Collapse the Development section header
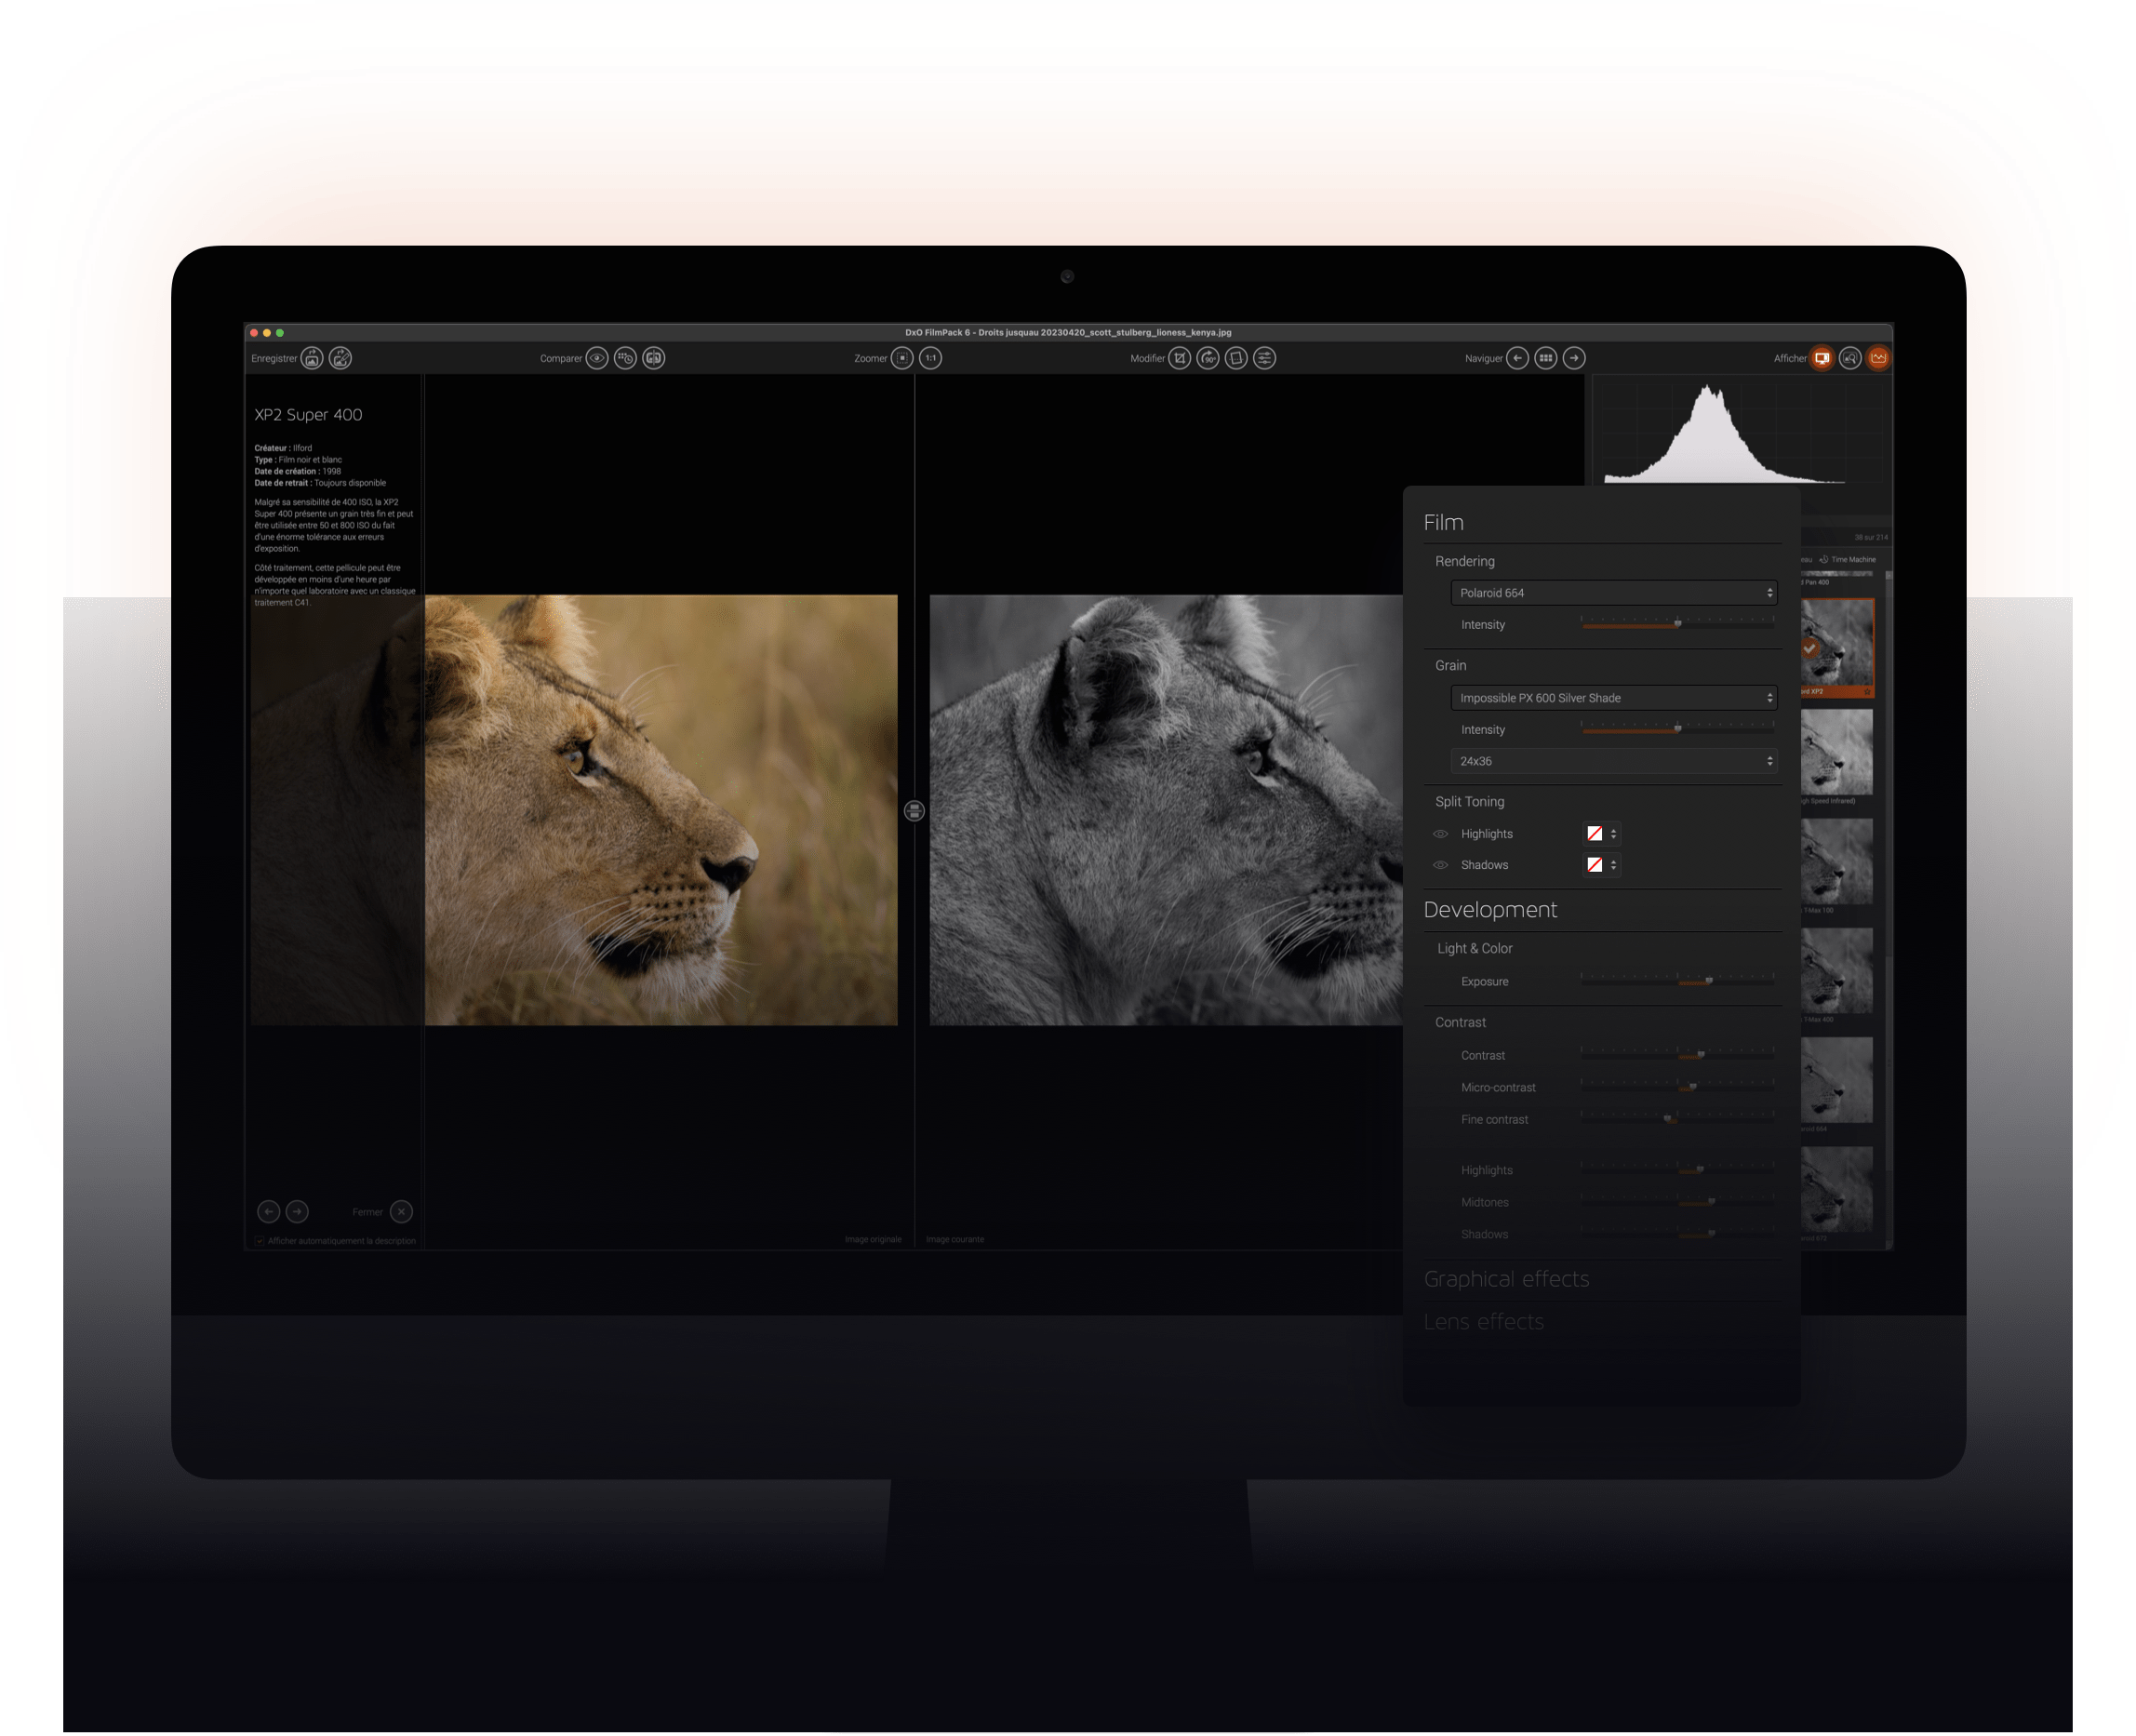 tap(1490, 909)
